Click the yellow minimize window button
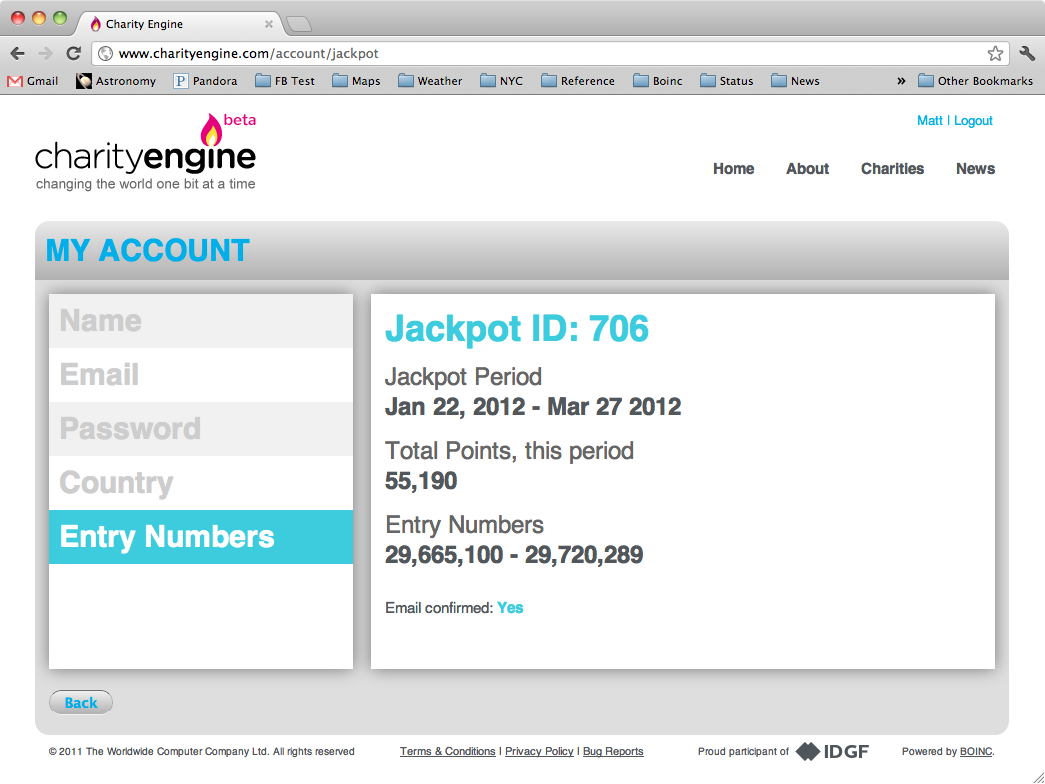This screenshot has width=1045, height=784. pyautogui.click(x=39, y=18)
